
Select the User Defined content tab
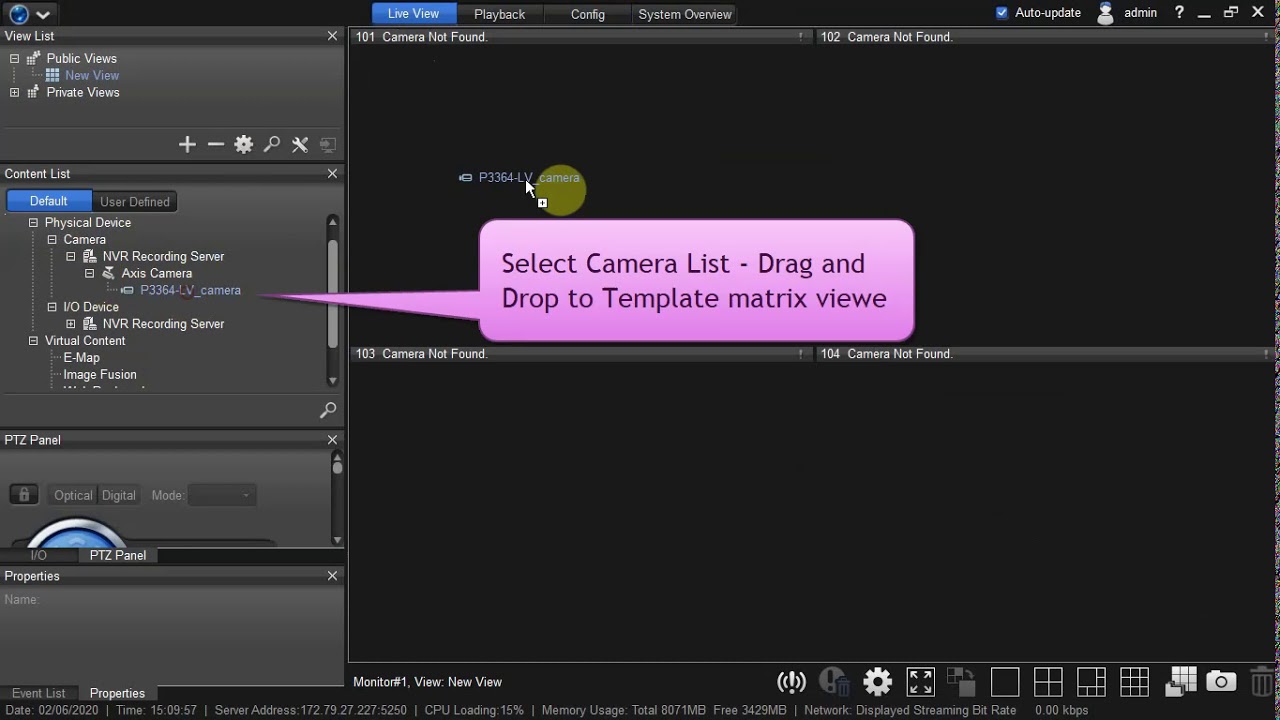click(x=135, y=201)
